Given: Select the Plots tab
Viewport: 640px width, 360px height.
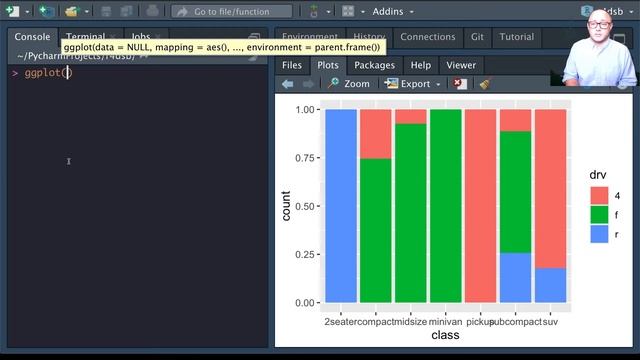Looking at the screenshot, I should pyautogui.click(x=328, y=65).
